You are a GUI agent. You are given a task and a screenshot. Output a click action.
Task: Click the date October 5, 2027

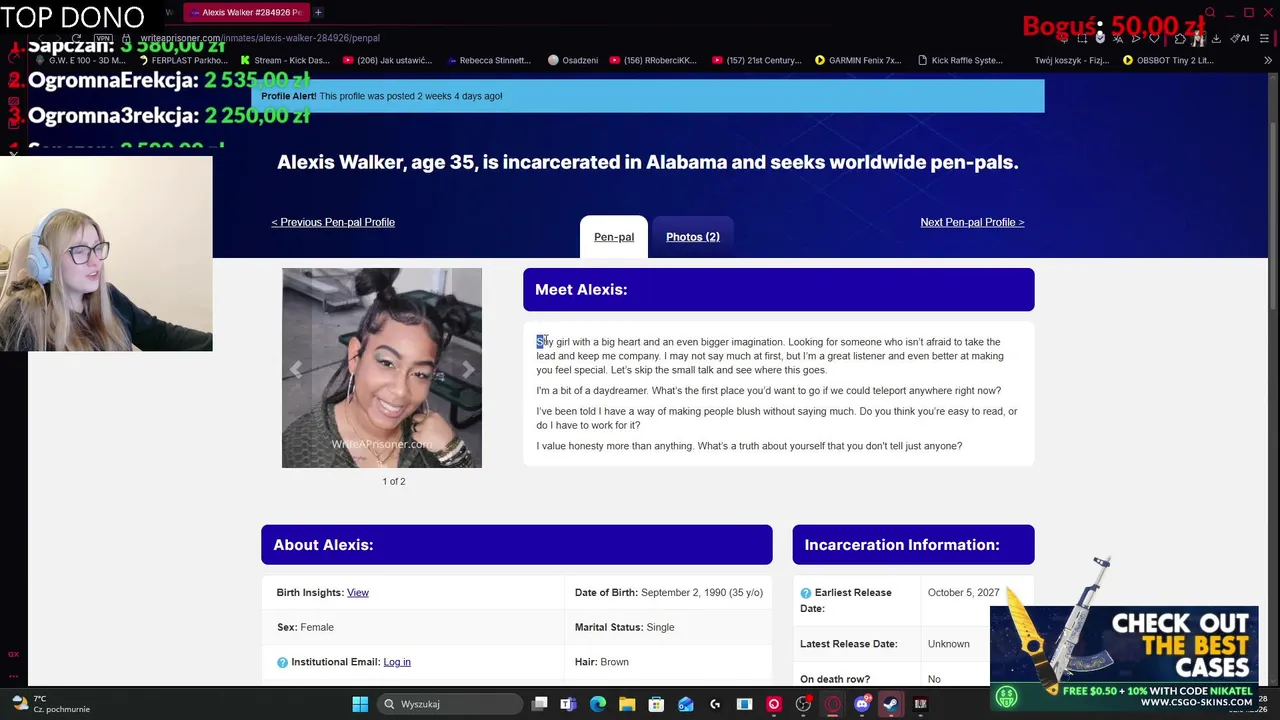tap(963, 593)
